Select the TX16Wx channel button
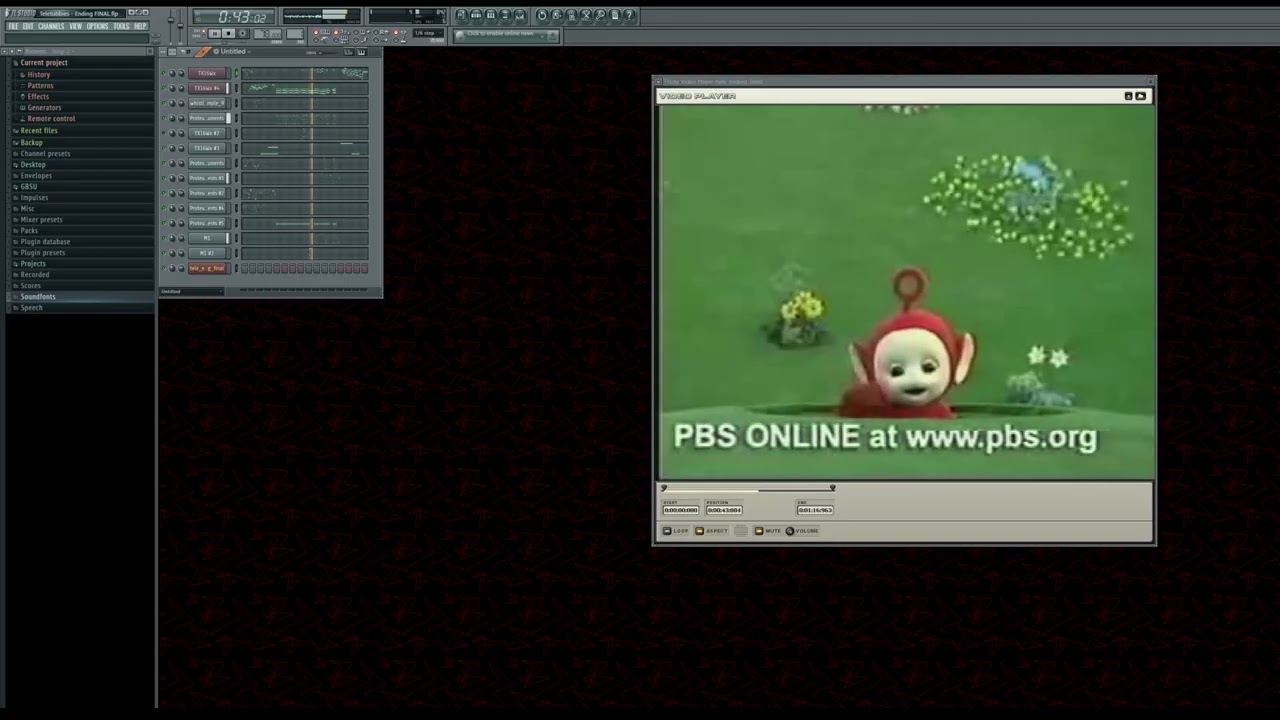 pos(207,73)
